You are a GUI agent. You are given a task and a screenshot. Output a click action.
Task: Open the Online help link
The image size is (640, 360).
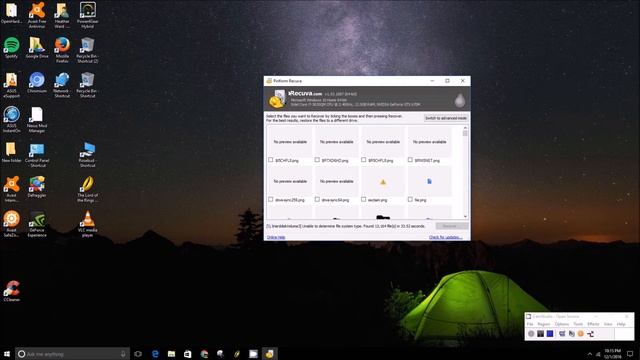click(x=276, y=237)
